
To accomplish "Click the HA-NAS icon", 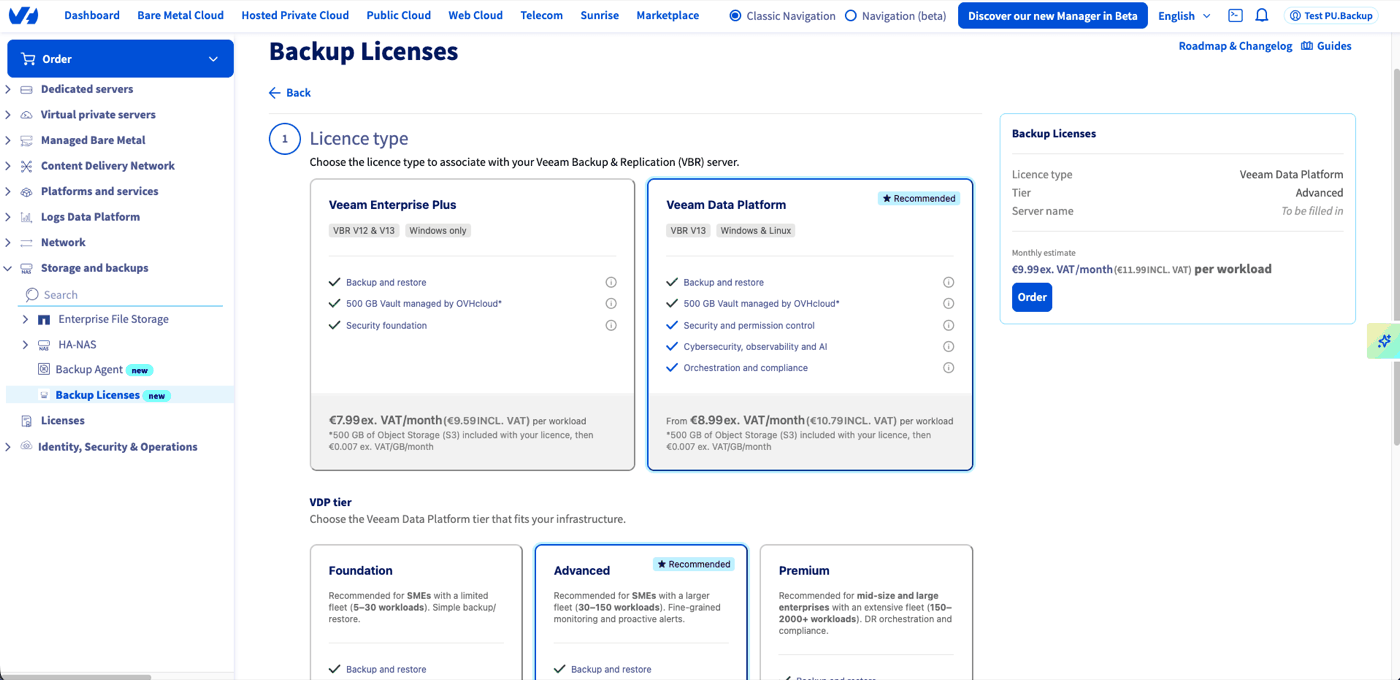I will 44,345.
